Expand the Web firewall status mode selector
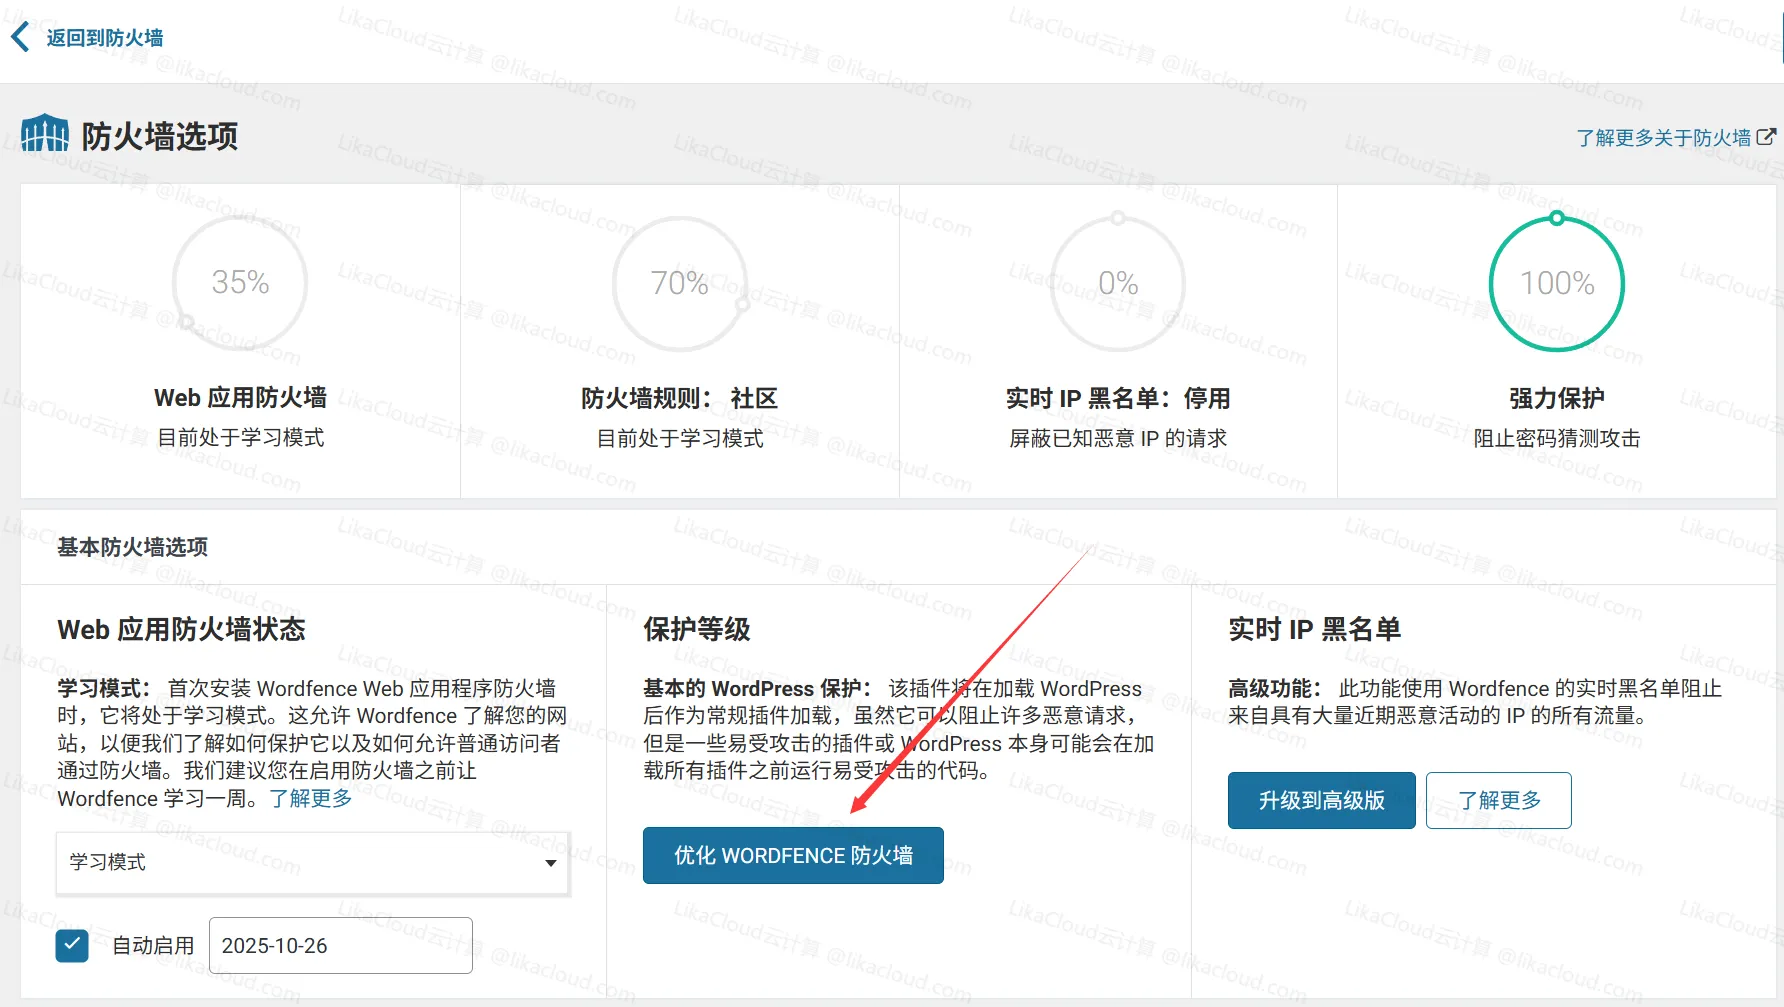 click(x=311, y=863)
